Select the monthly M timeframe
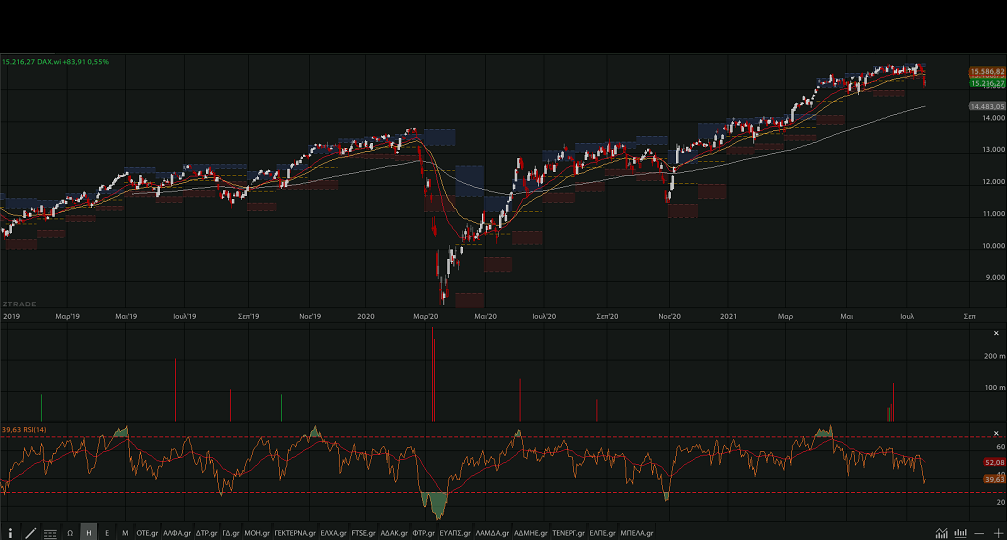The height and width of the screenshot is (540, 1007). click(x=125, y=533)
